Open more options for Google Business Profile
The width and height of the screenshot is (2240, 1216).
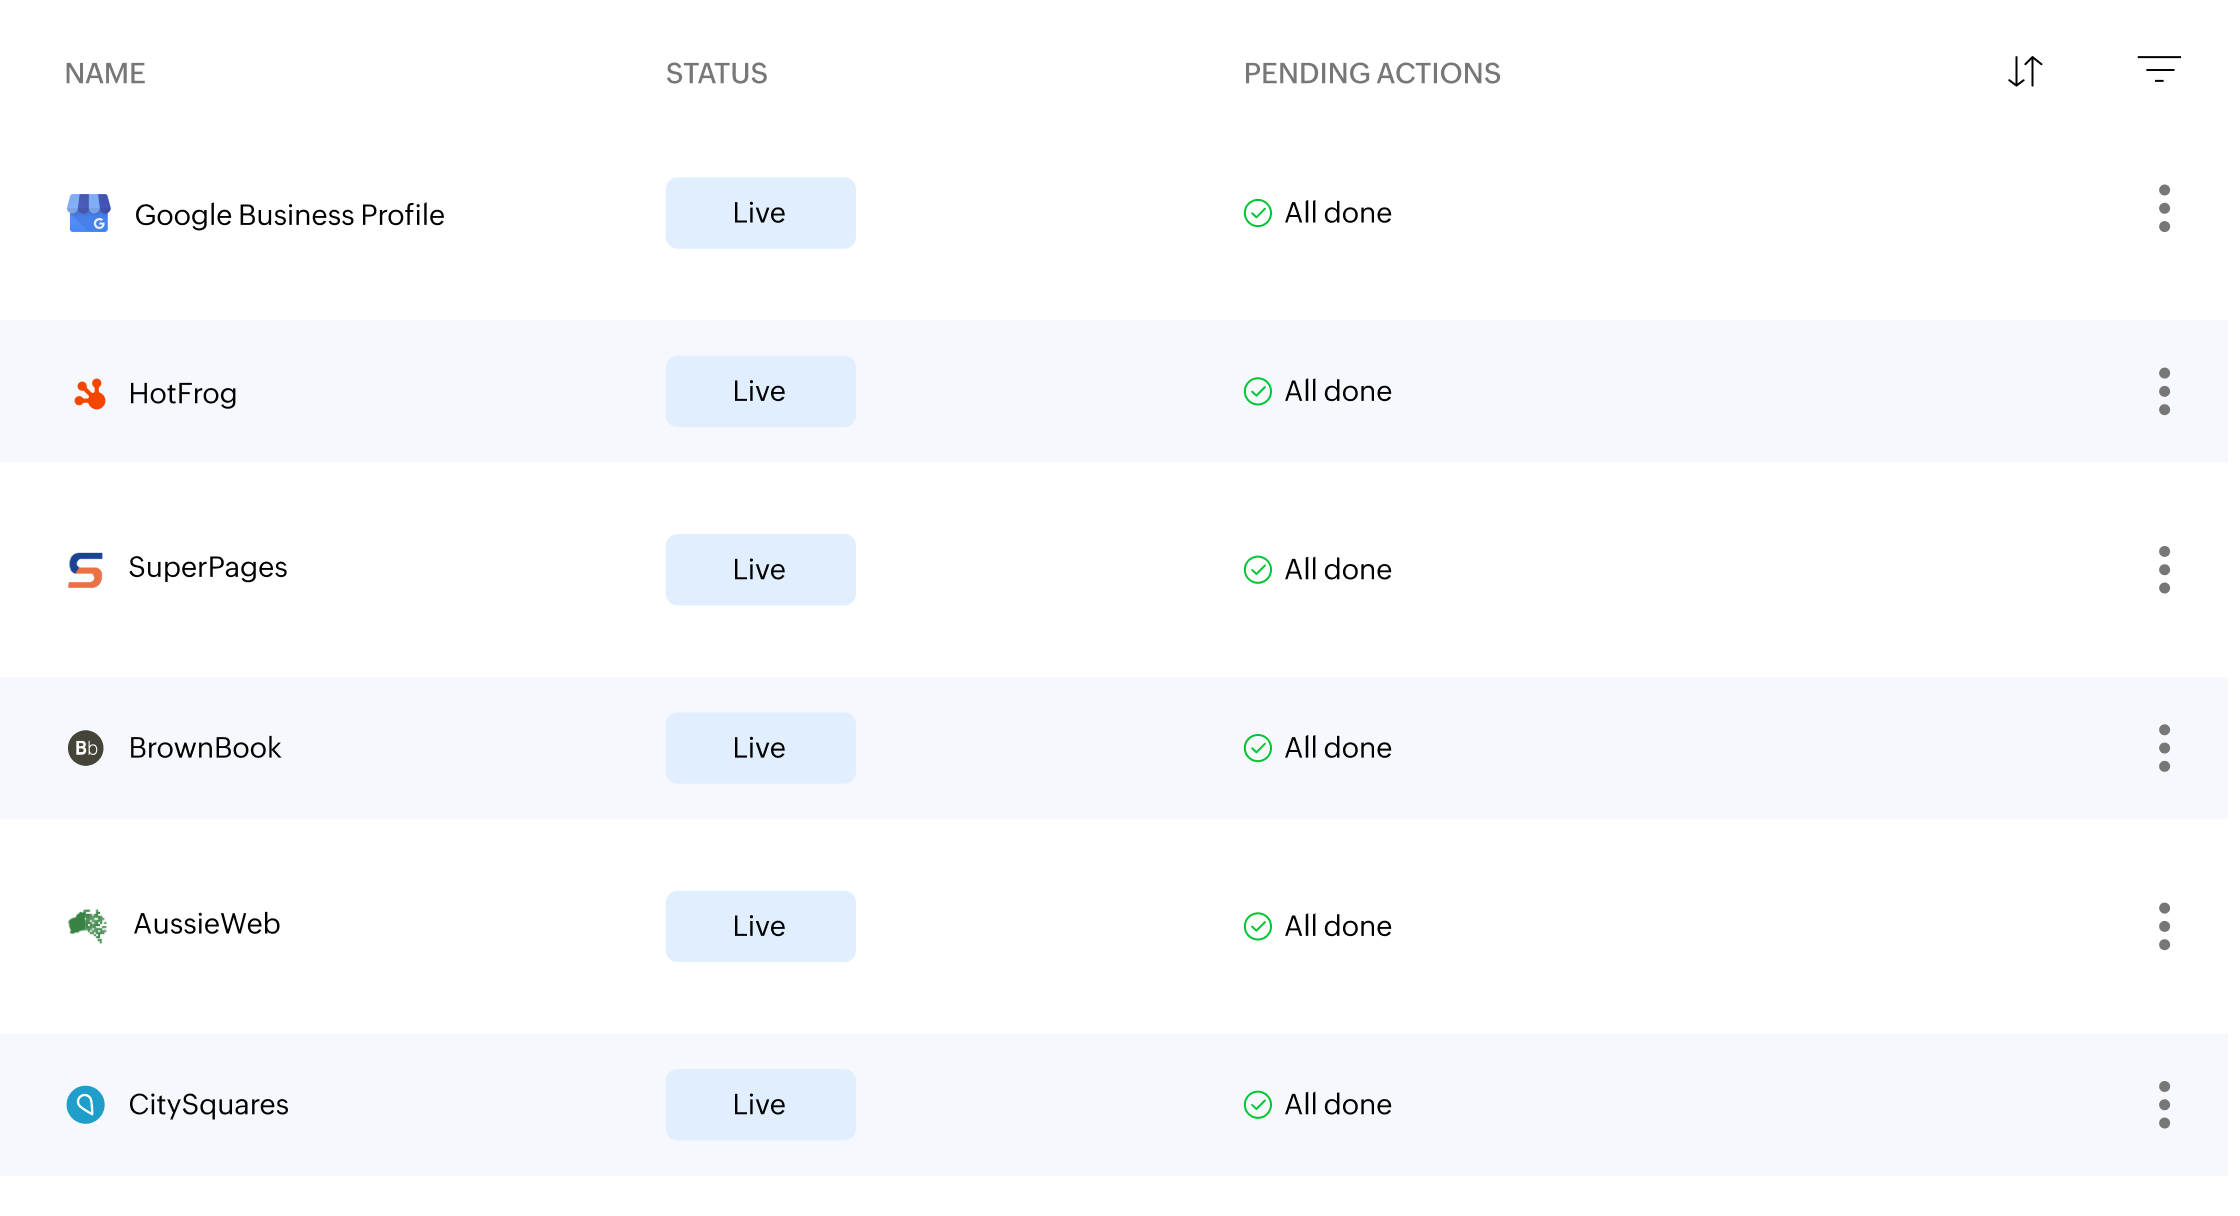coord(2164,208)
